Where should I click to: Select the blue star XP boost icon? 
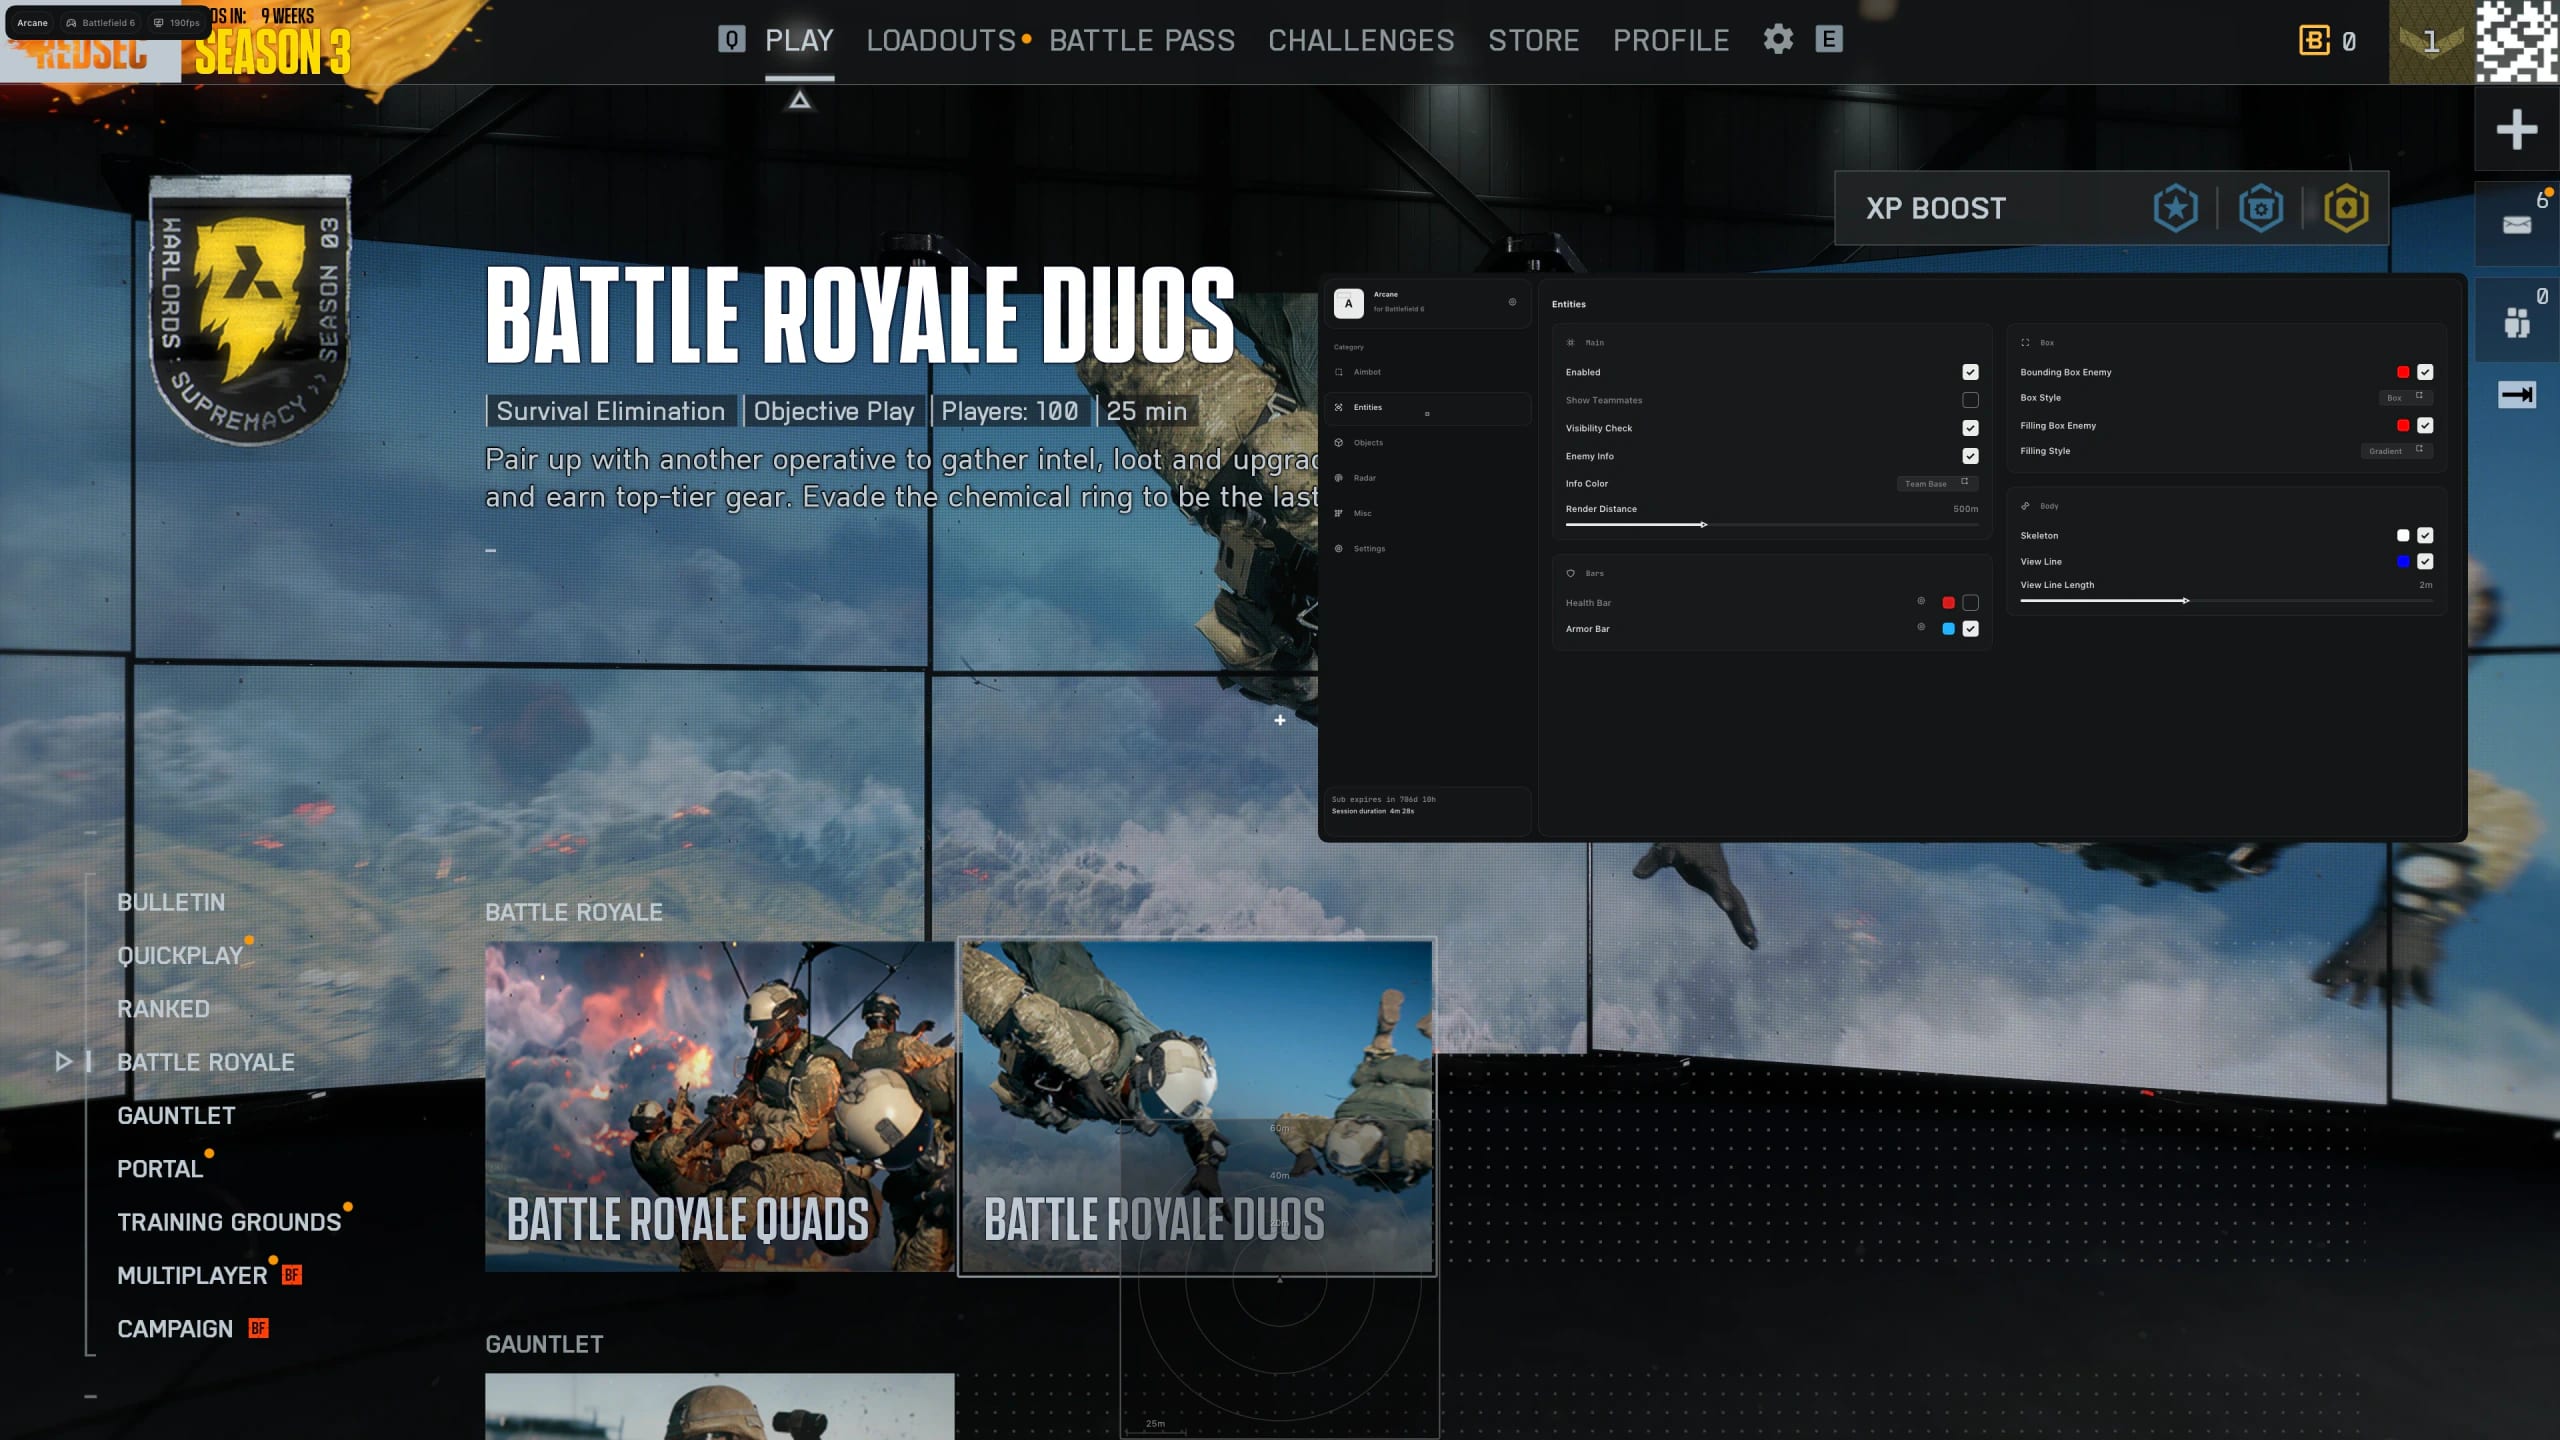tap(2175, 208)
